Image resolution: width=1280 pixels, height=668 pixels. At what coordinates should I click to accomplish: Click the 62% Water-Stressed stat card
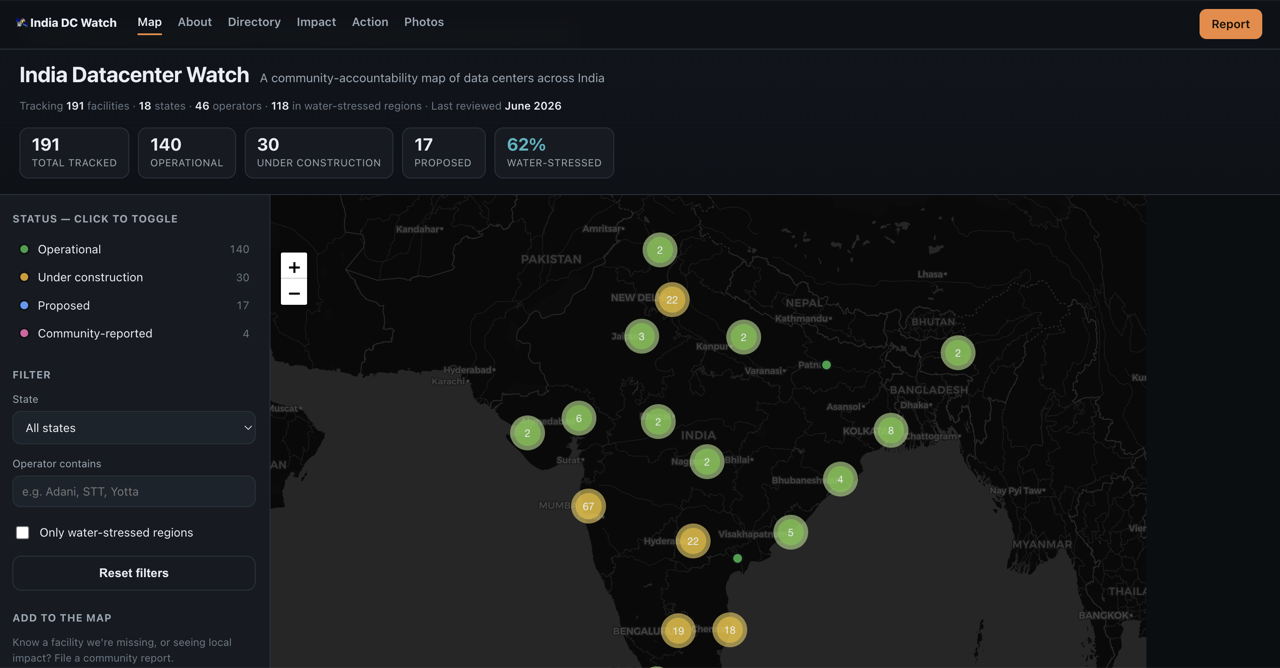554,152
